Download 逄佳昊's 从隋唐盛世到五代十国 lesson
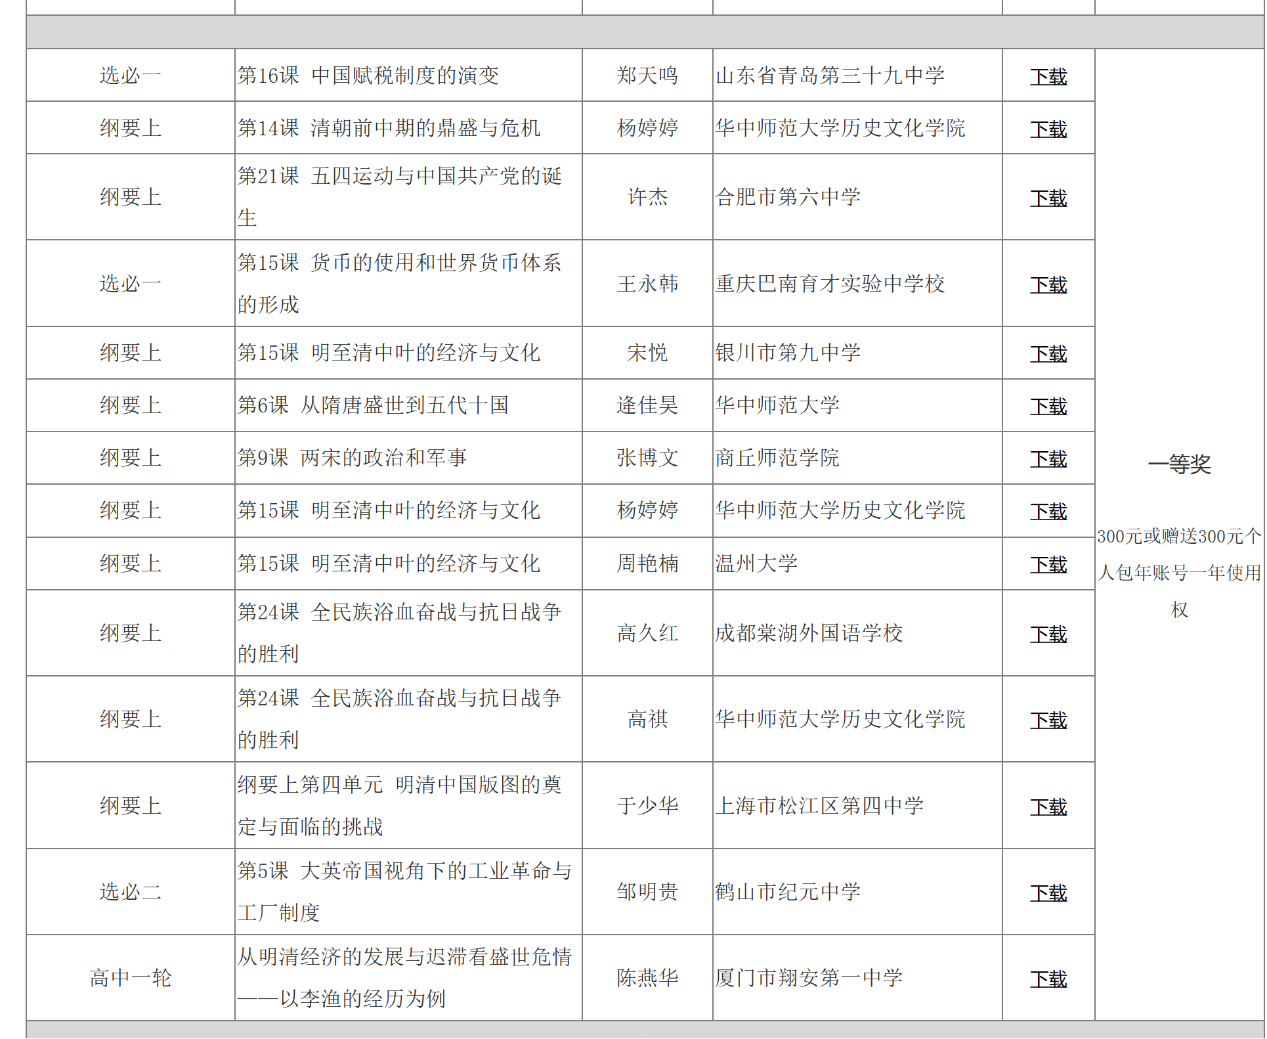Image resolution: width=1267 pixels, height=1039 pixels. point(1048,406)
